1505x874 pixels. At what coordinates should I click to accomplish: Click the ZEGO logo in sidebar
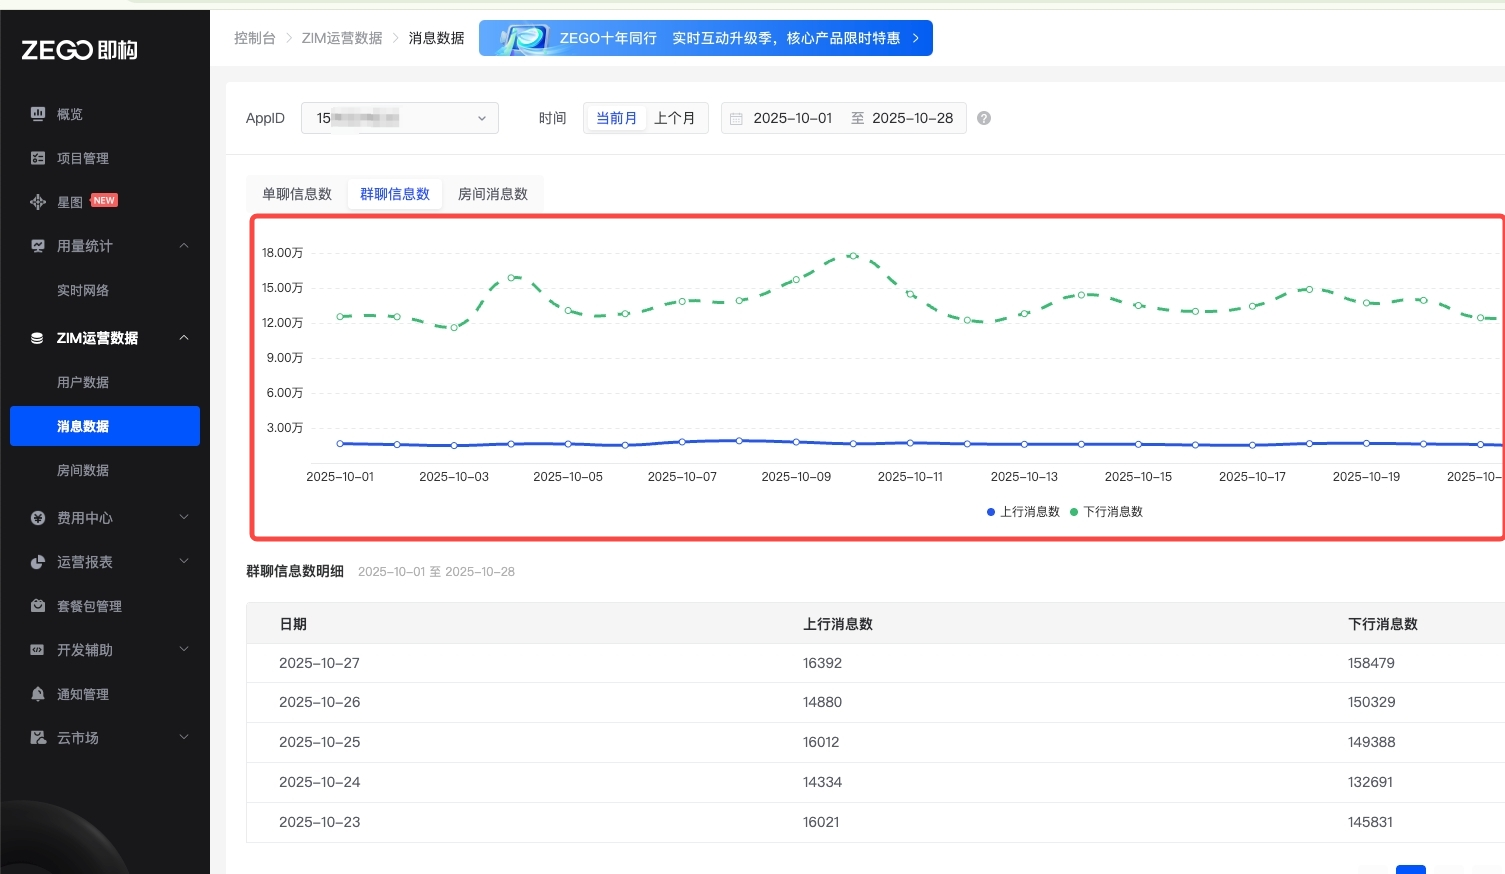(80, 50)
